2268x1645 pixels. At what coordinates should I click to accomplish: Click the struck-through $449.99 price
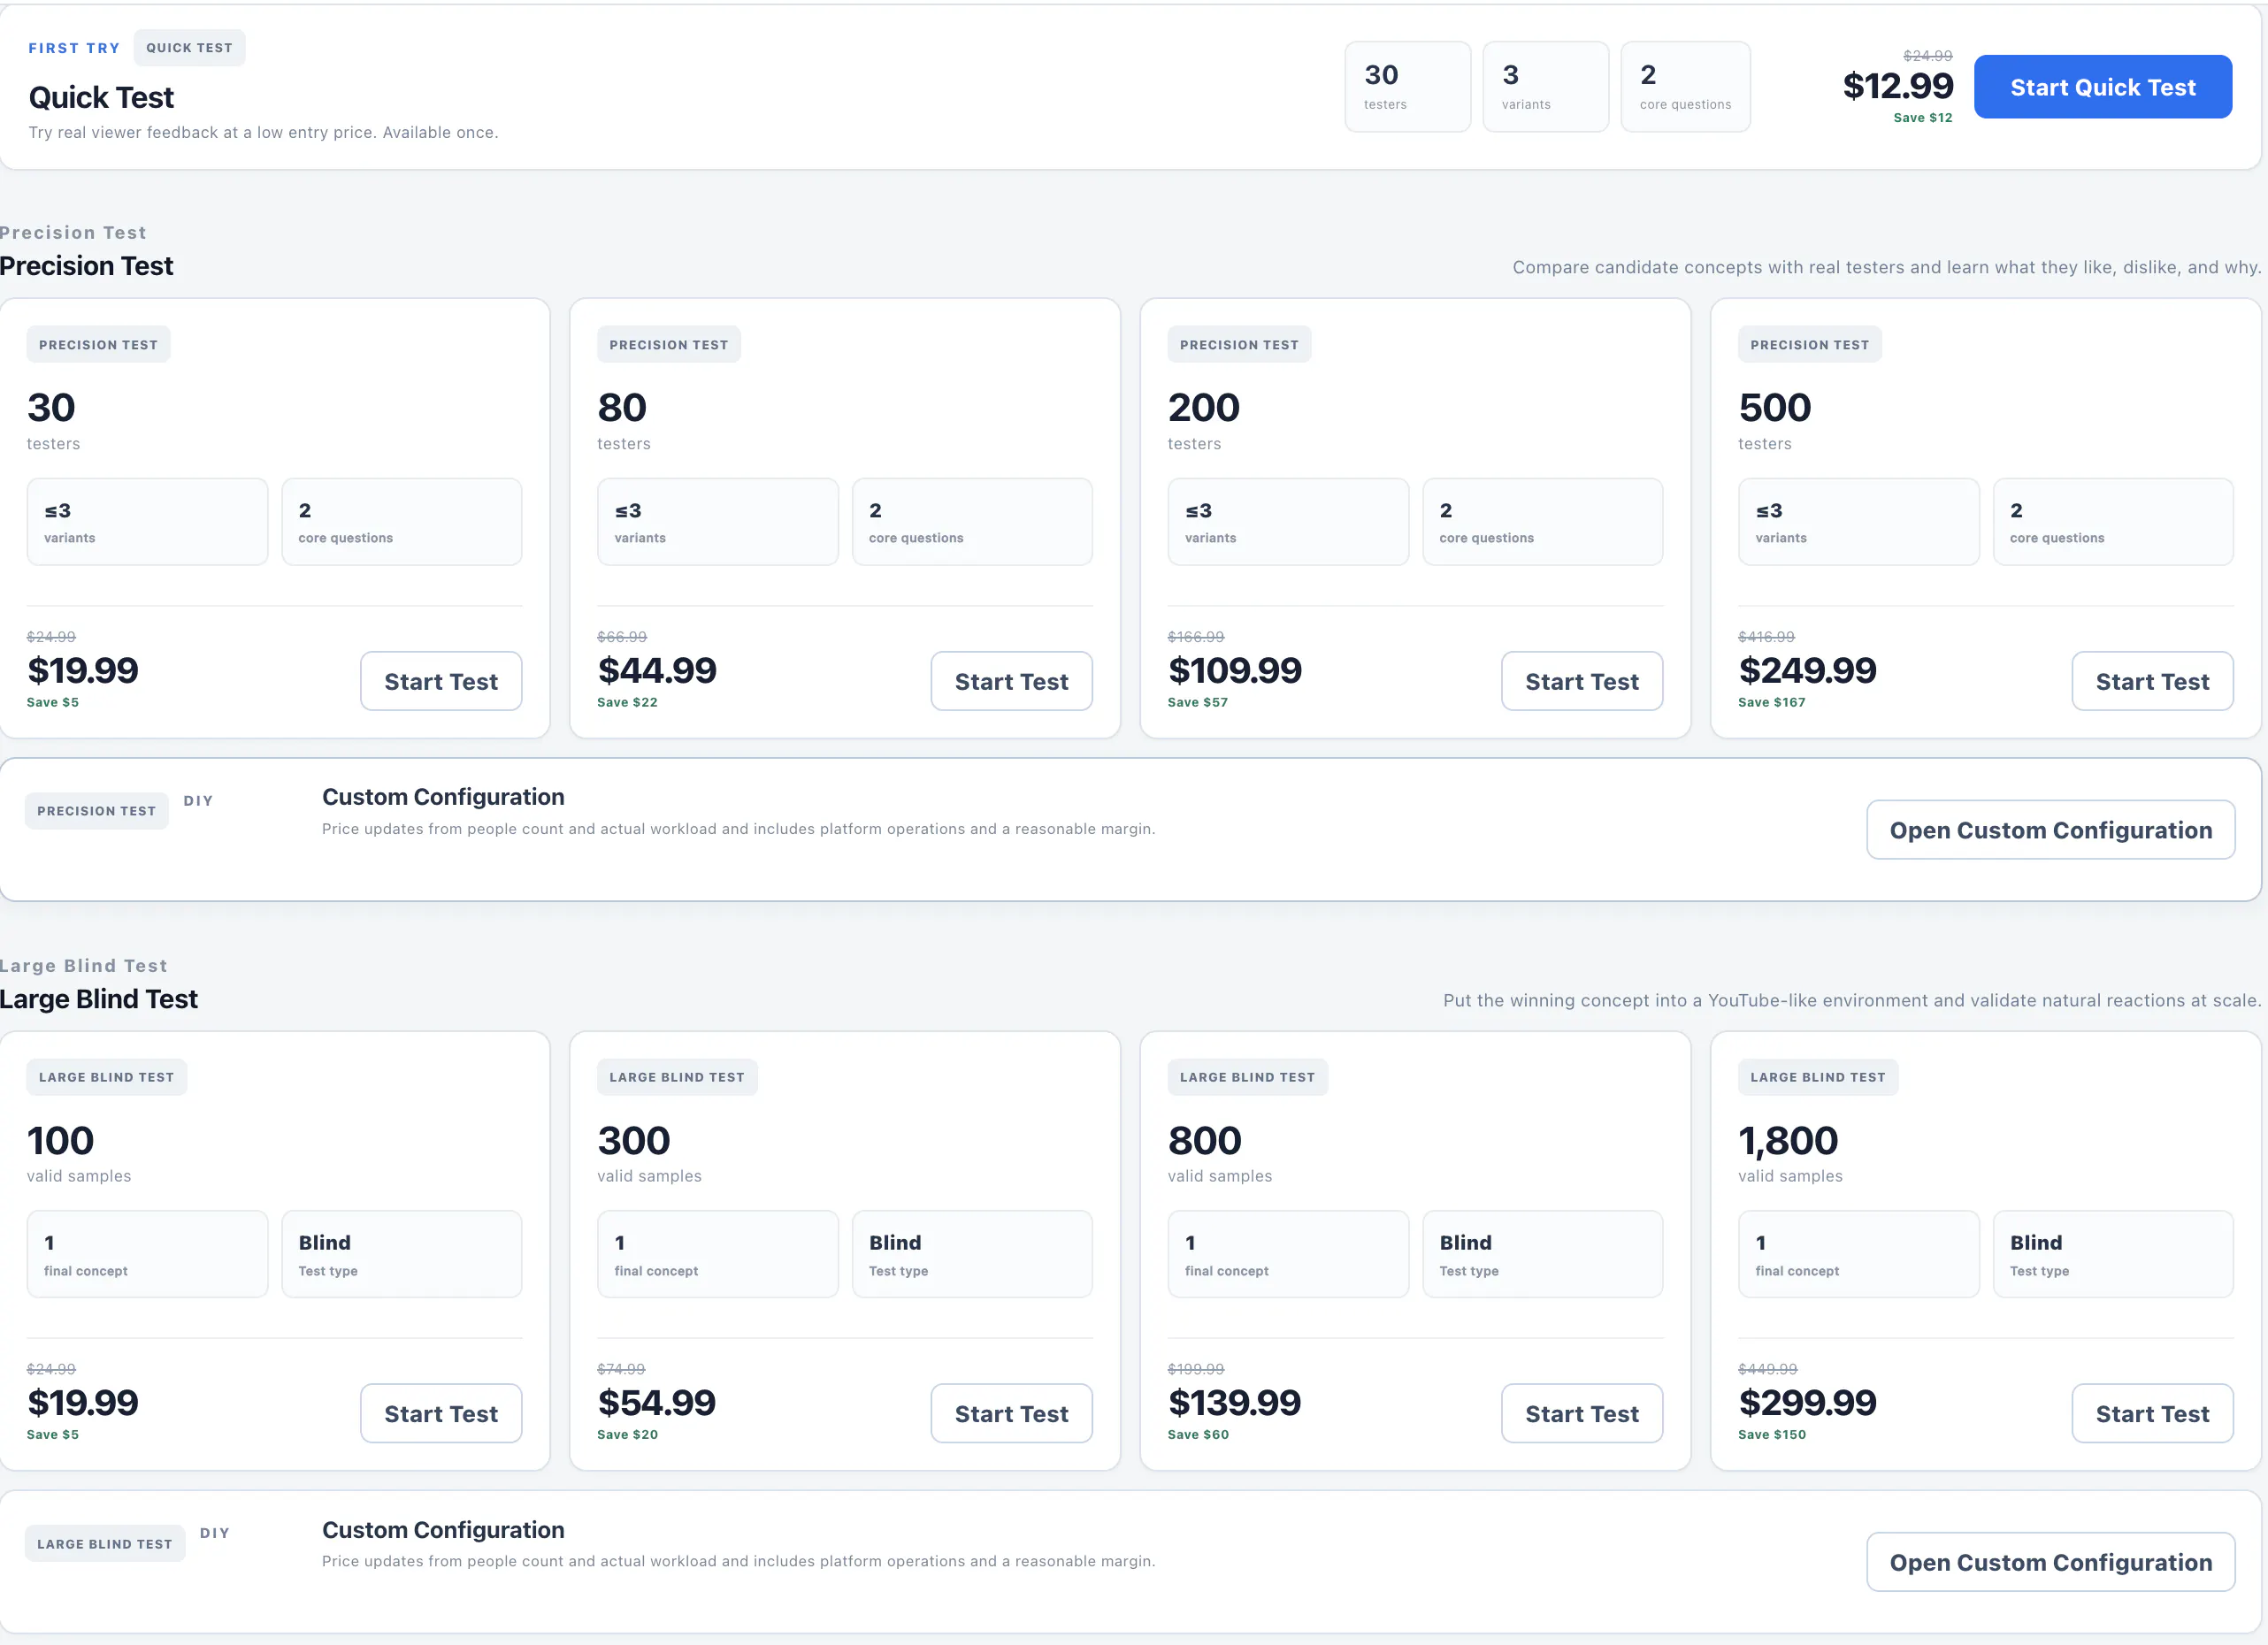tap(1767, 1369)
